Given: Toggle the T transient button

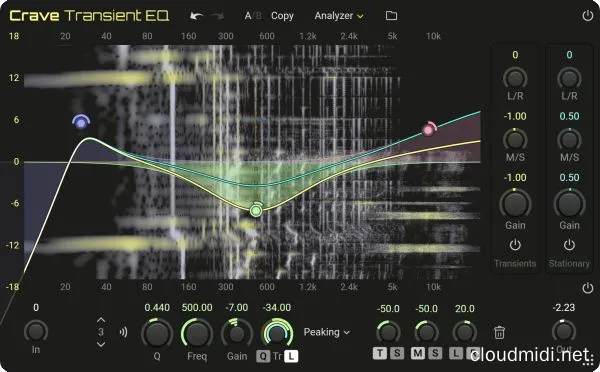Looking at the screenshot, I should click(x=380, y=353).
